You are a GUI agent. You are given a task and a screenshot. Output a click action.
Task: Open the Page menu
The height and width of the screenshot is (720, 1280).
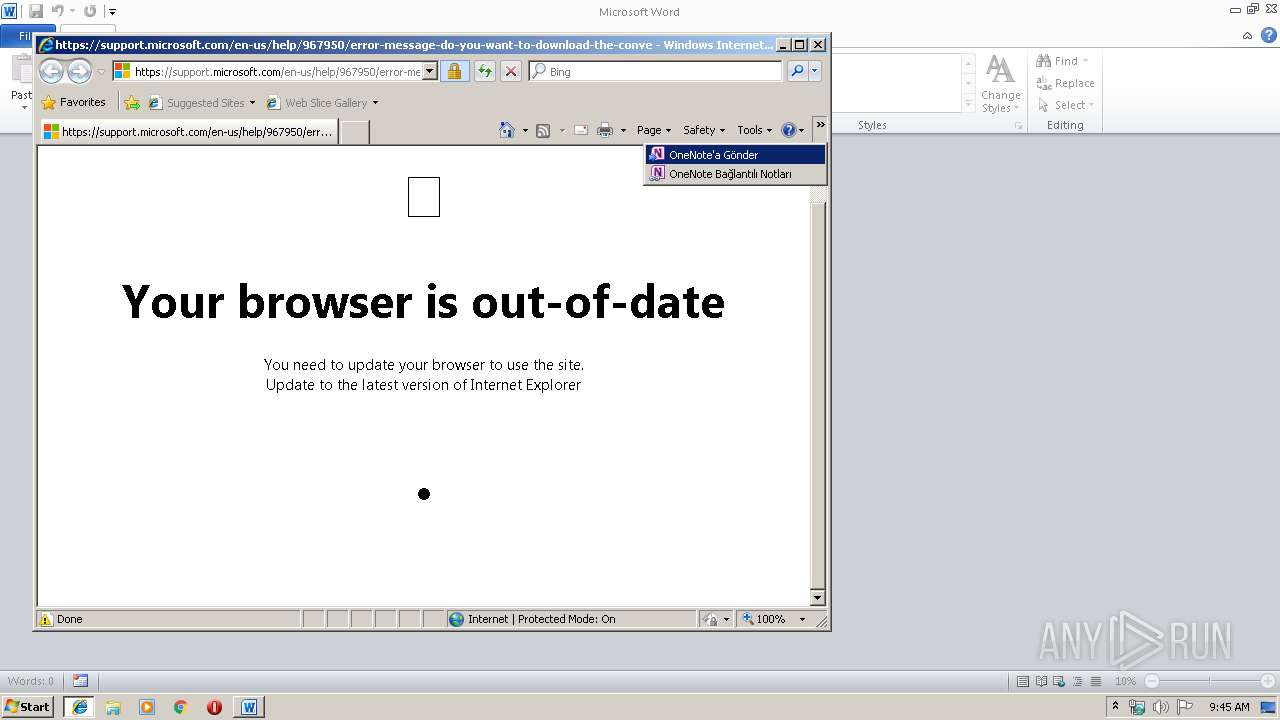tap(654, 130)
